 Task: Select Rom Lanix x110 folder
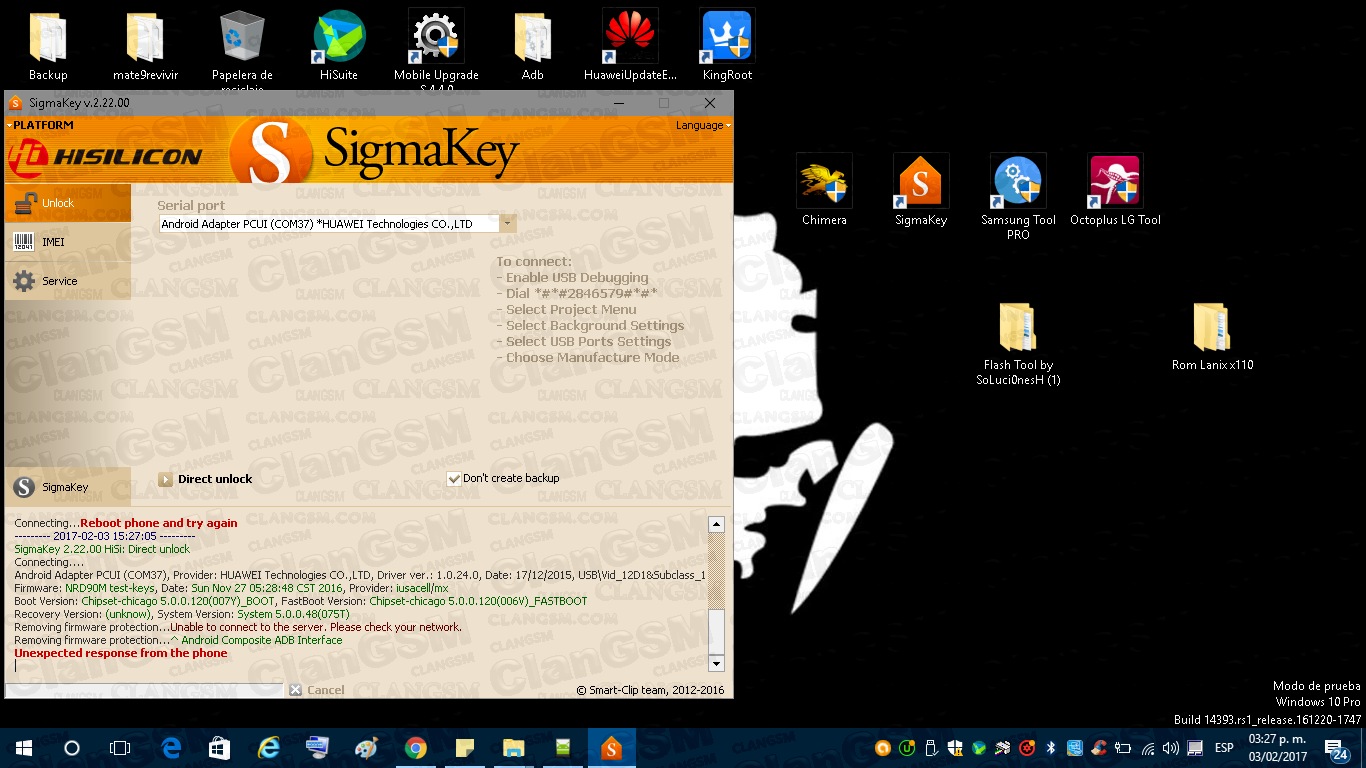coord(1212,336)
